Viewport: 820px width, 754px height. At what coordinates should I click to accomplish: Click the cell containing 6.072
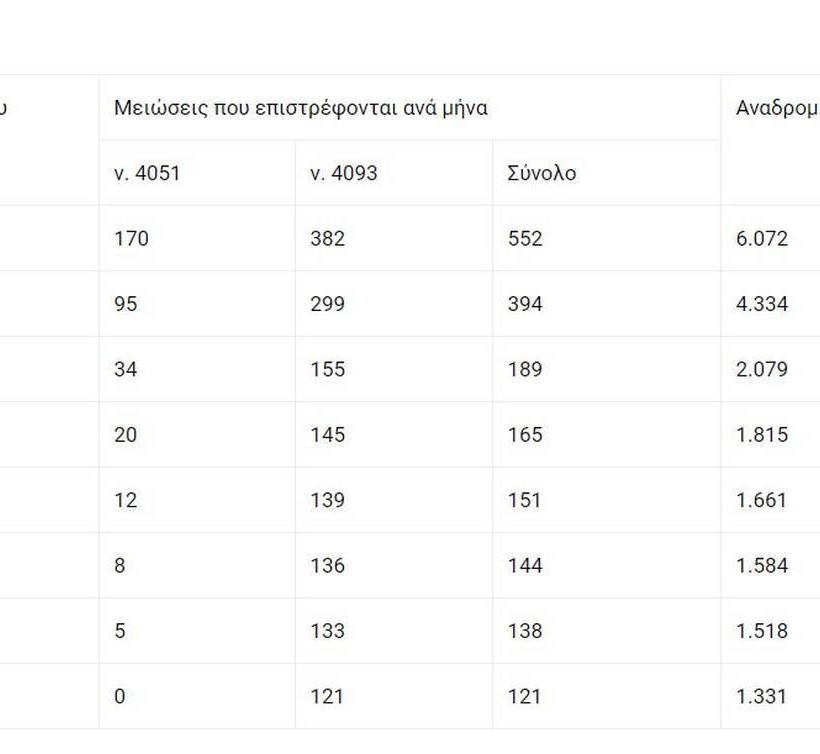tap(762, 238)
